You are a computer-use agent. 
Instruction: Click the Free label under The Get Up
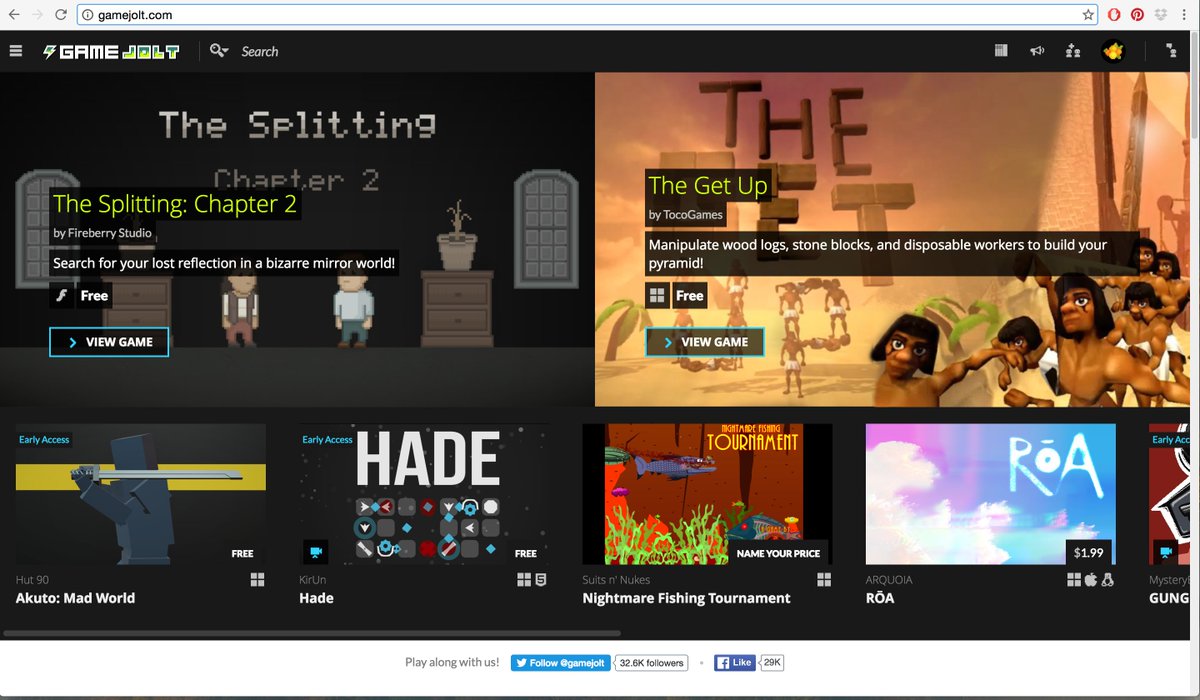tap(689, 296)
